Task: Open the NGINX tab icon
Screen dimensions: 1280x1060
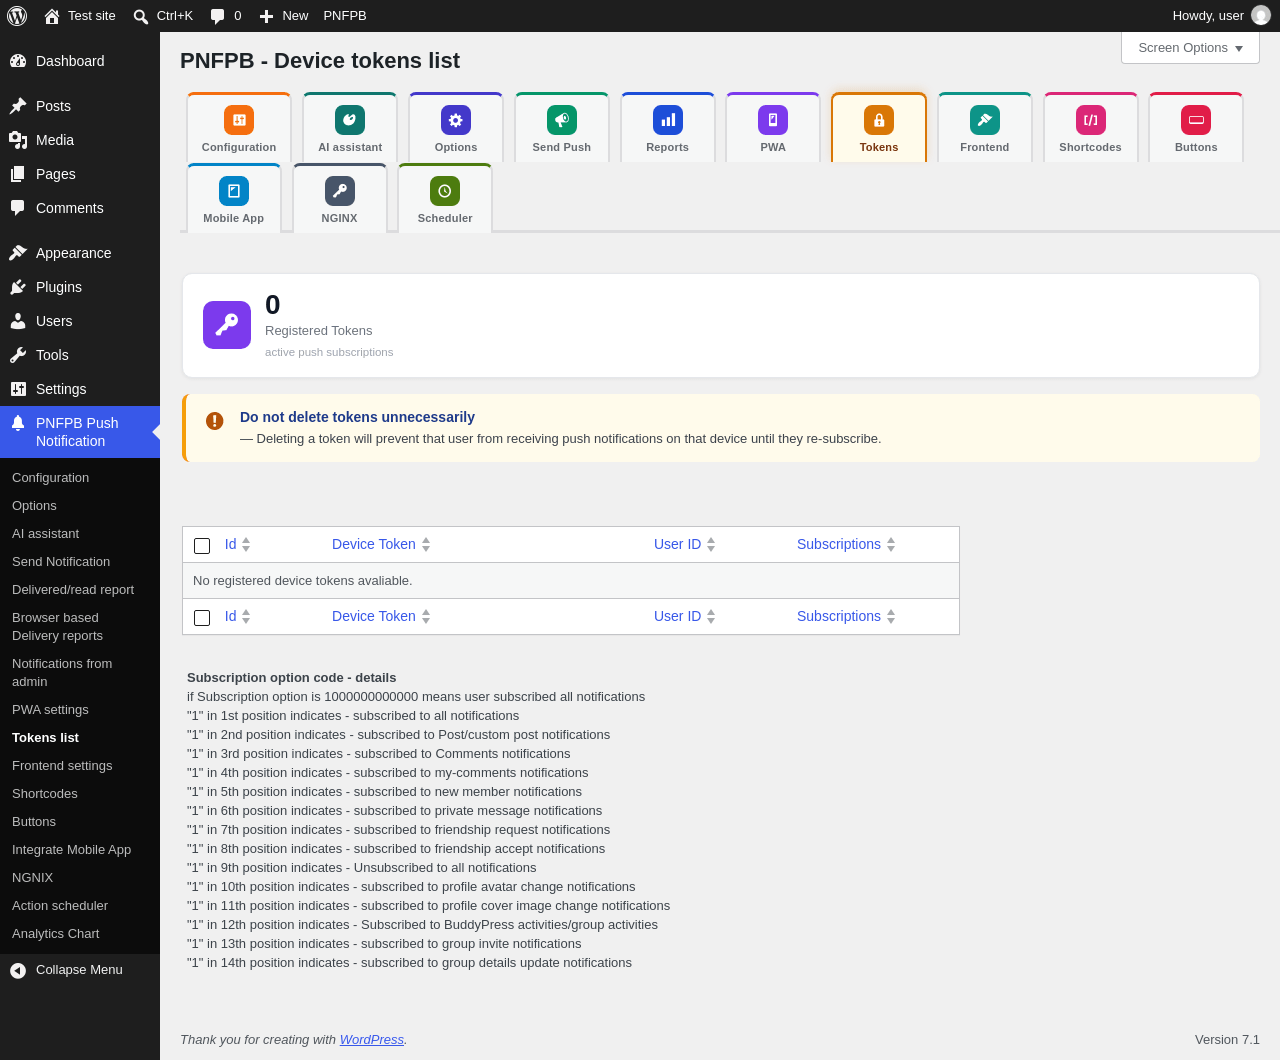Action: [340, 191]
